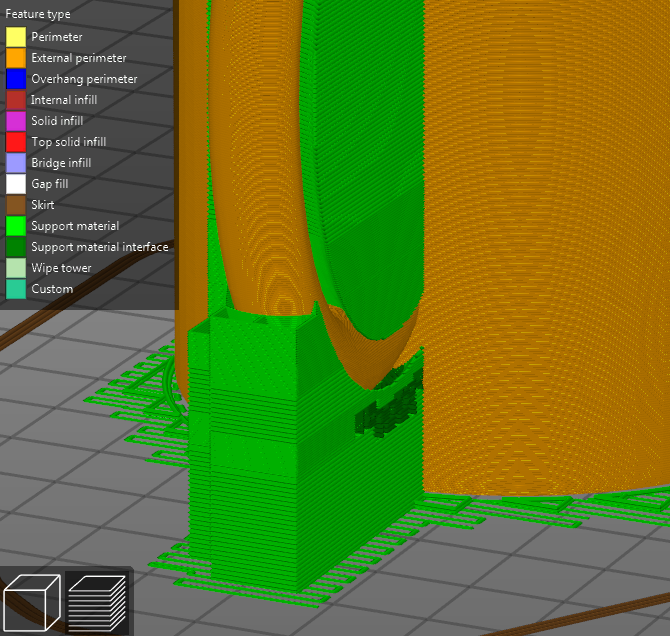Screen dimensions: 670x636
Task: Click the bright green Support material swatch
Action: click(x=16, y=226)
